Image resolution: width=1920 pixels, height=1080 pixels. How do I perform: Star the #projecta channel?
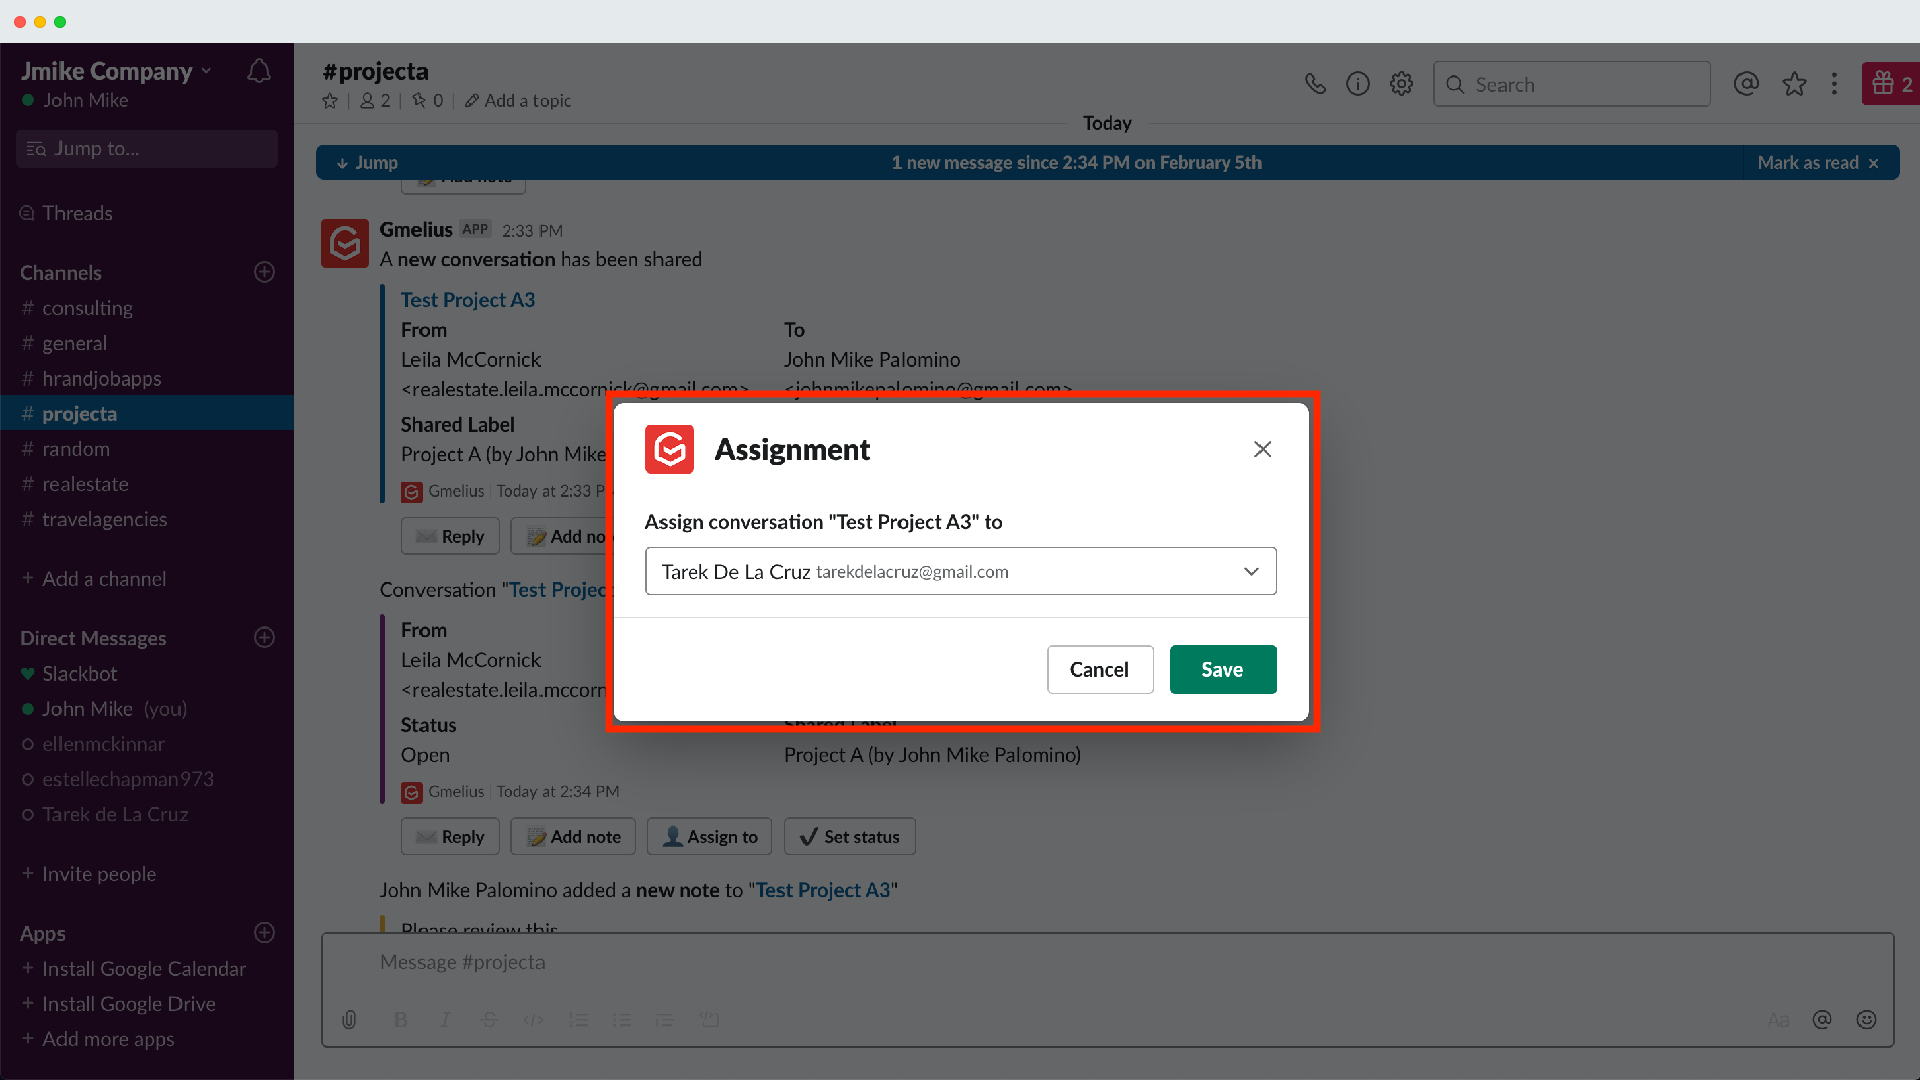pos(330,101)
